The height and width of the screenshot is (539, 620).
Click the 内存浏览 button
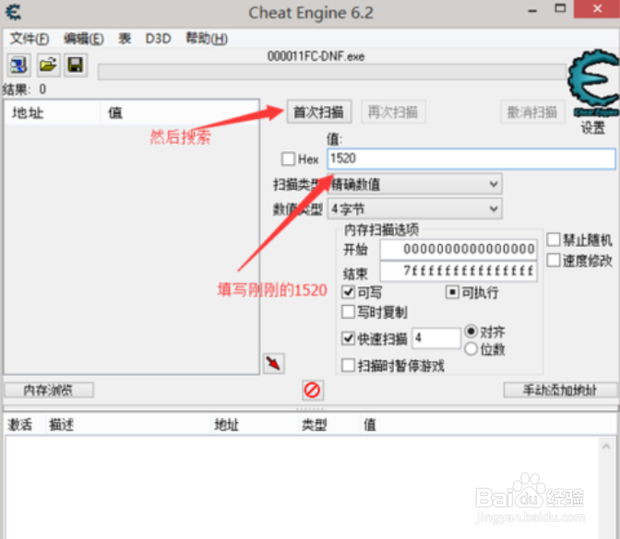(49, 390)
